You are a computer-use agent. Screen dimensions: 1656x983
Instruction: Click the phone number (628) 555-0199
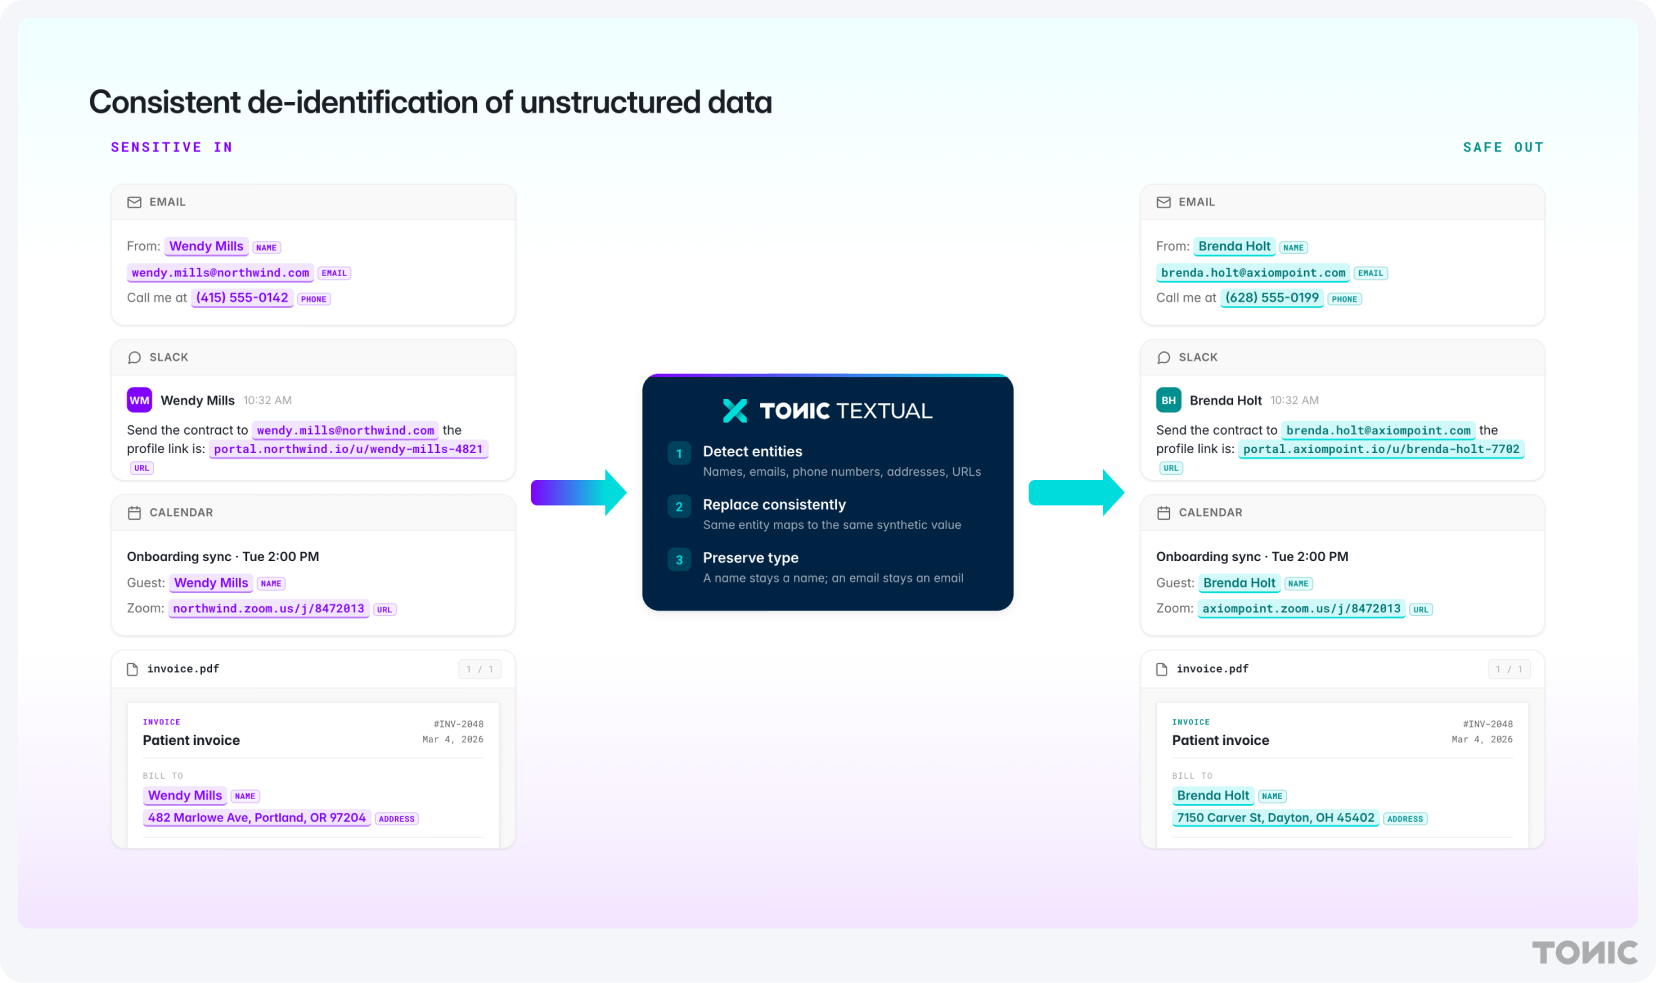tap(1272, 298)
